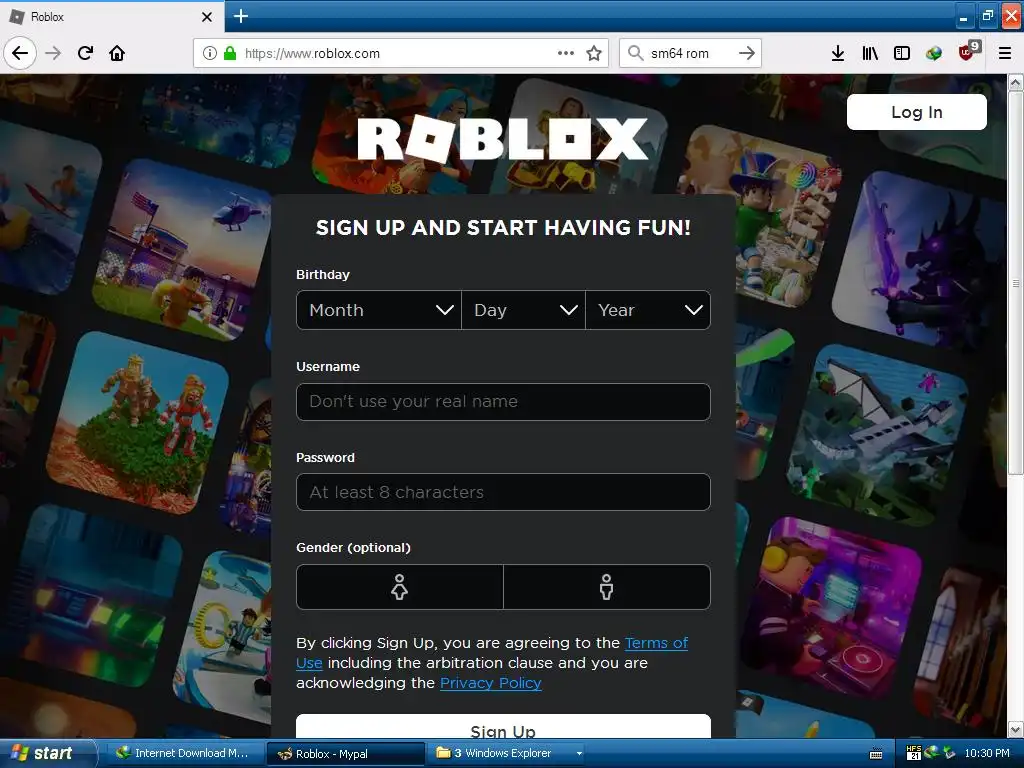Open the Year birthday dropdown
The width and height of the screenshot is (1024, 768).
(648, 310)
